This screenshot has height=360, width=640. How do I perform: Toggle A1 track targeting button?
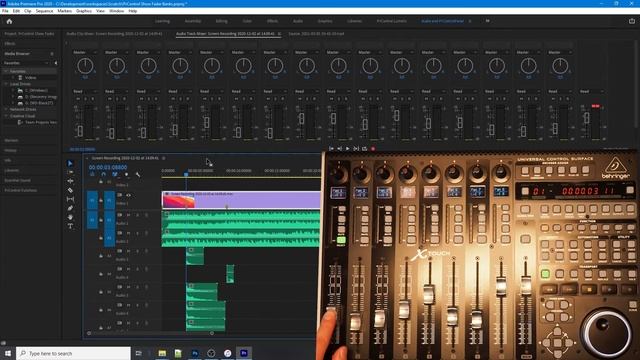click(109, 220)
